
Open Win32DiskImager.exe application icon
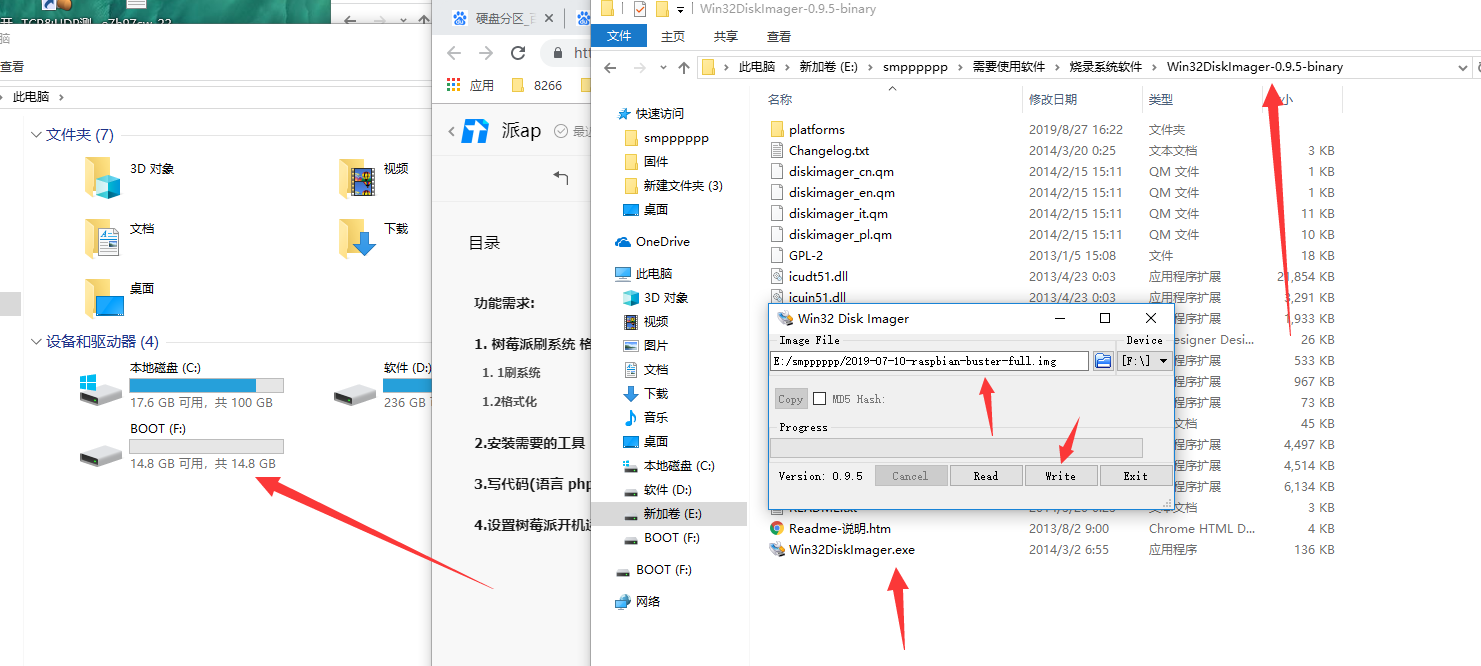point(777,549)
